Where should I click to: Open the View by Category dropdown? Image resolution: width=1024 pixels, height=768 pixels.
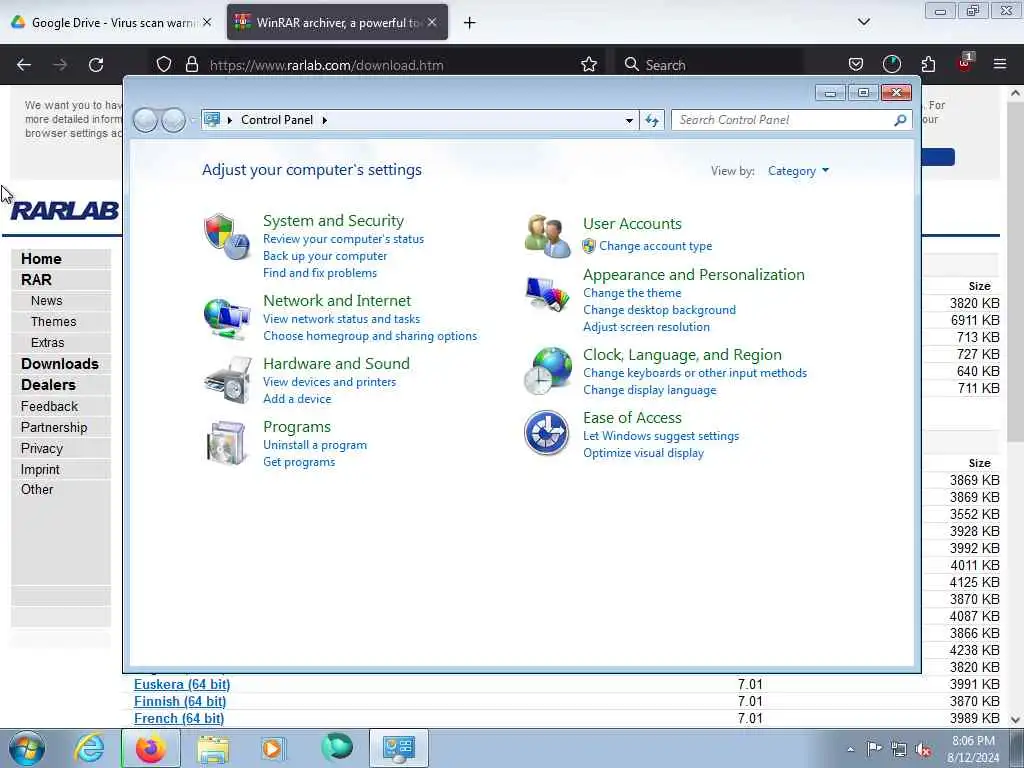(798, 171)
